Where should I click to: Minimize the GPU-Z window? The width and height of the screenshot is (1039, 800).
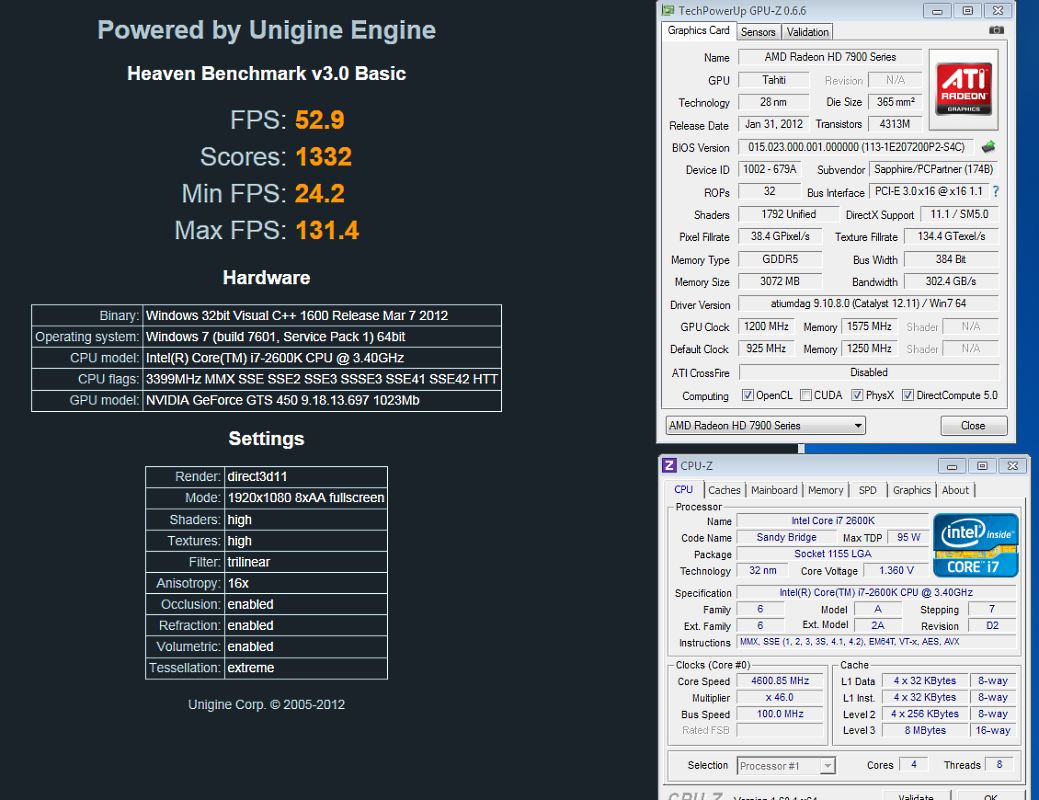tap(937, 11)
